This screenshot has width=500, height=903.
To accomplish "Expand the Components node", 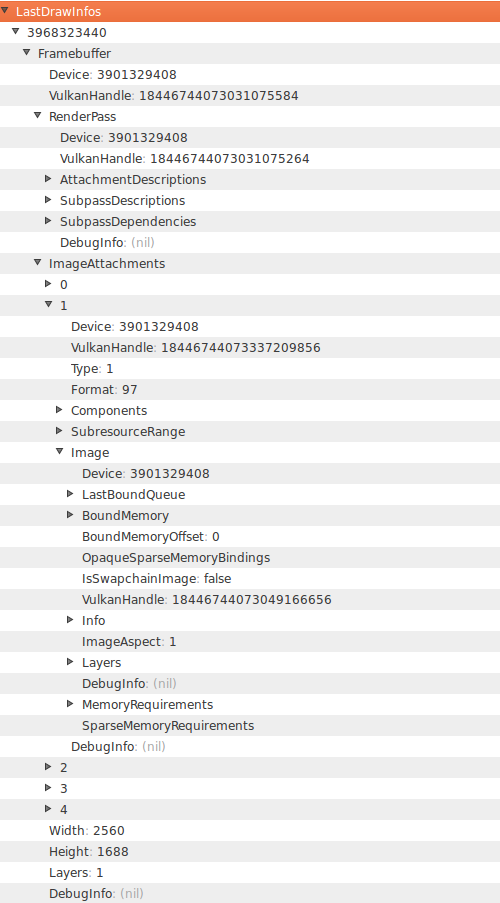I will (59, 409).
